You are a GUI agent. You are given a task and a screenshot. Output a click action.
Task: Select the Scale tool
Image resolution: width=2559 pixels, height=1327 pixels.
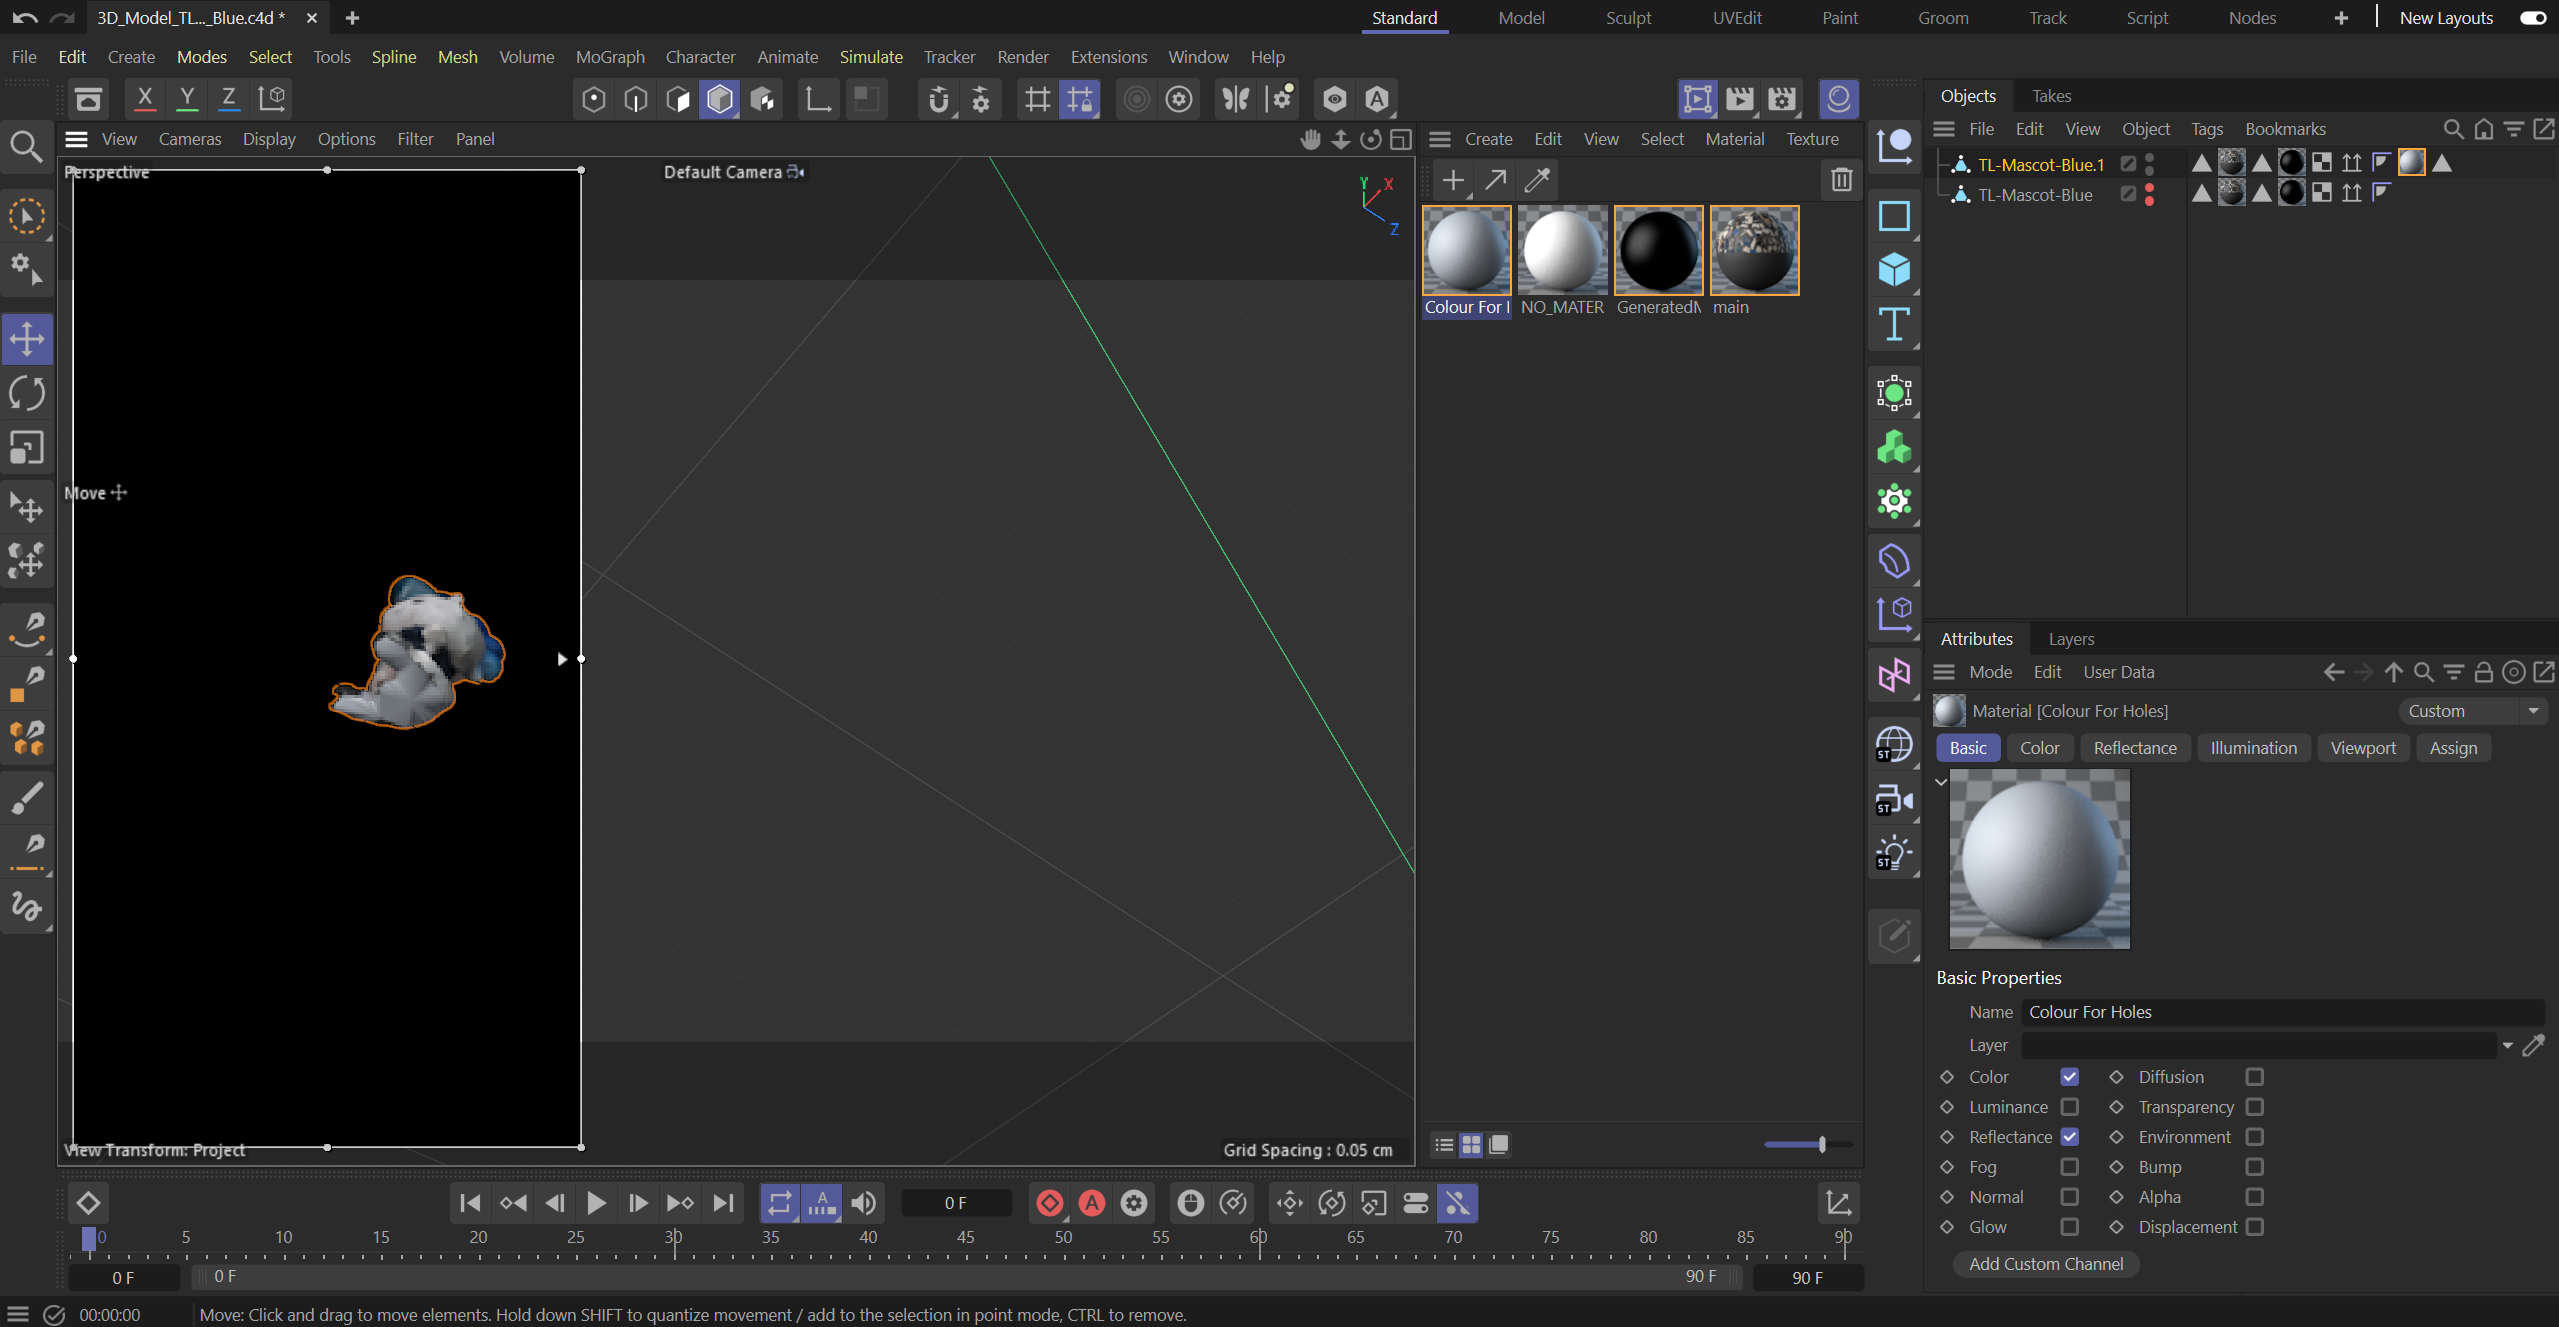coord(25,447)
